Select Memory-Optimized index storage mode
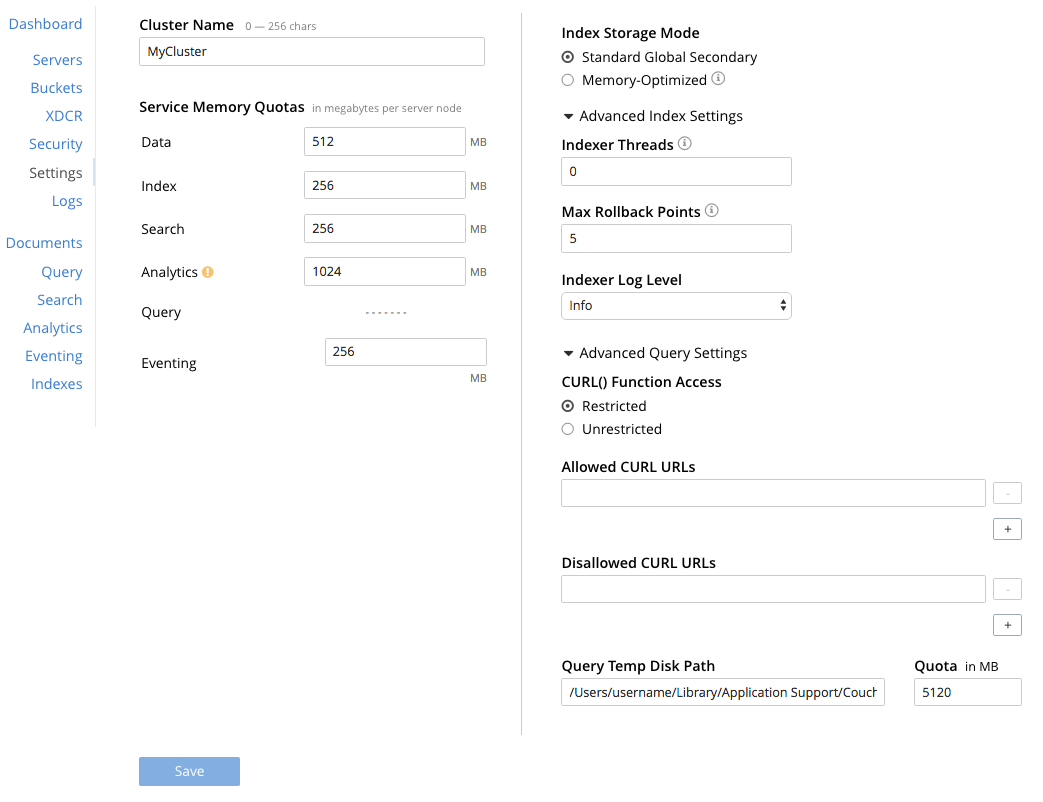 [568, 80]
